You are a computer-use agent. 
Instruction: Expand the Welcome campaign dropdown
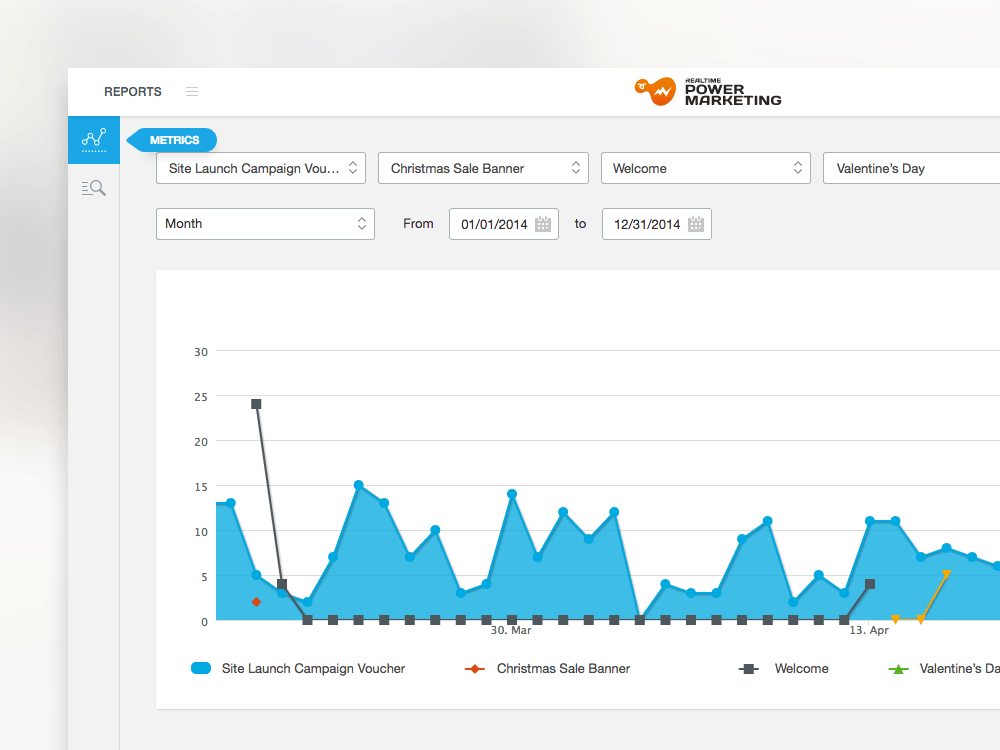(706, 168)
